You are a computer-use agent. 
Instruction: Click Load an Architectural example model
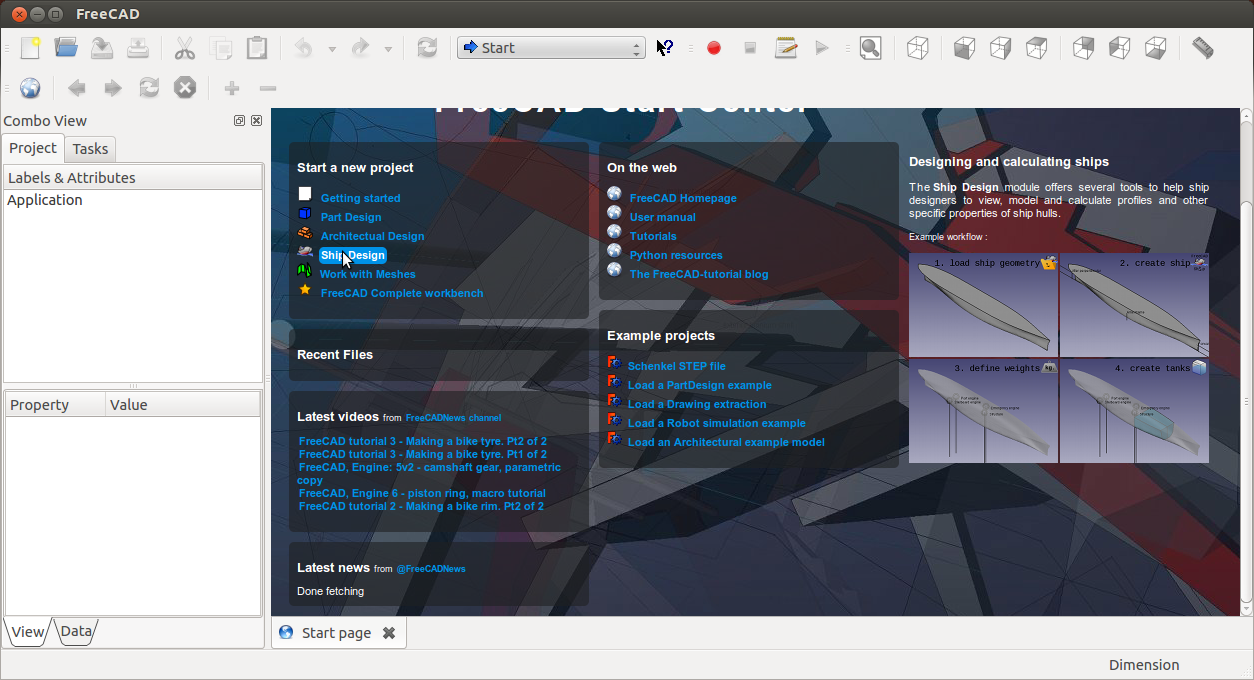click(x=726, y=442)
